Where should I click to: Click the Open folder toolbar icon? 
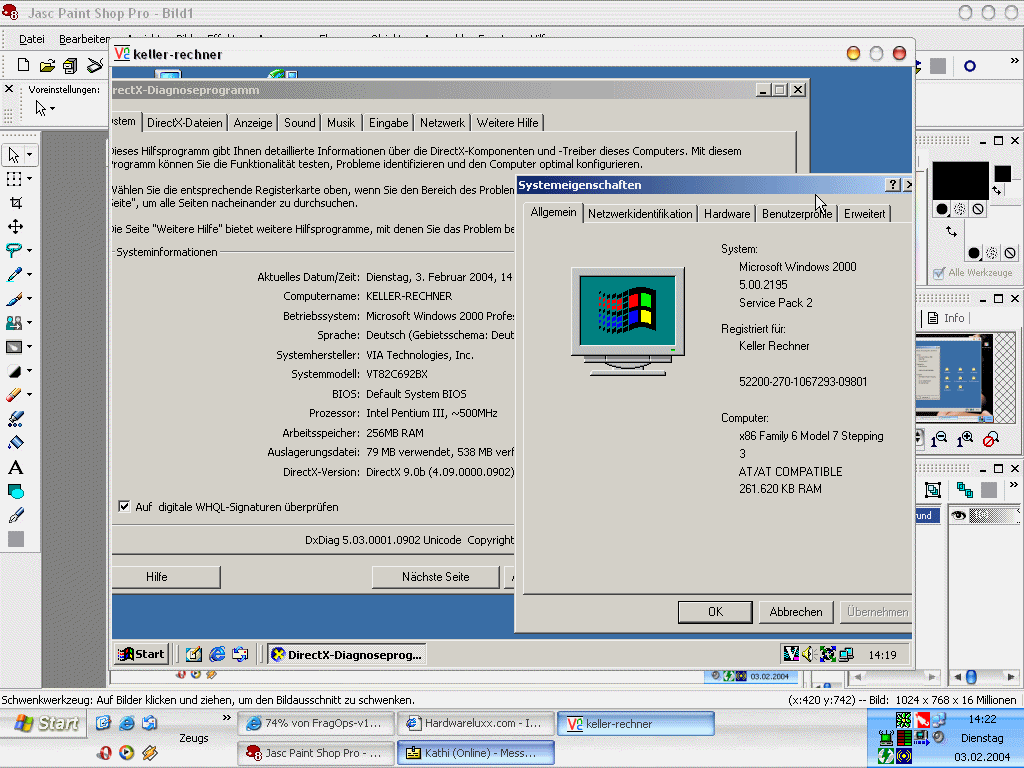tap(47, 65)
